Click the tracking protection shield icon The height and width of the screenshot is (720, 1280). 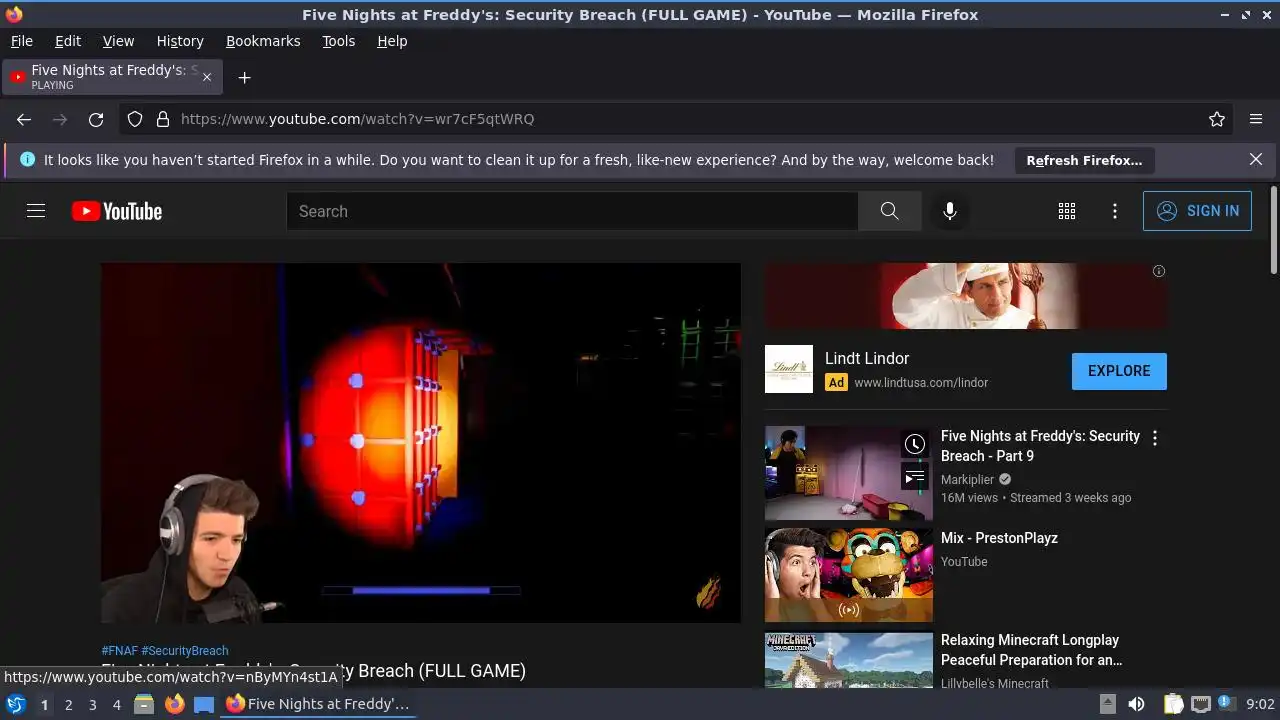coord(135,119)
